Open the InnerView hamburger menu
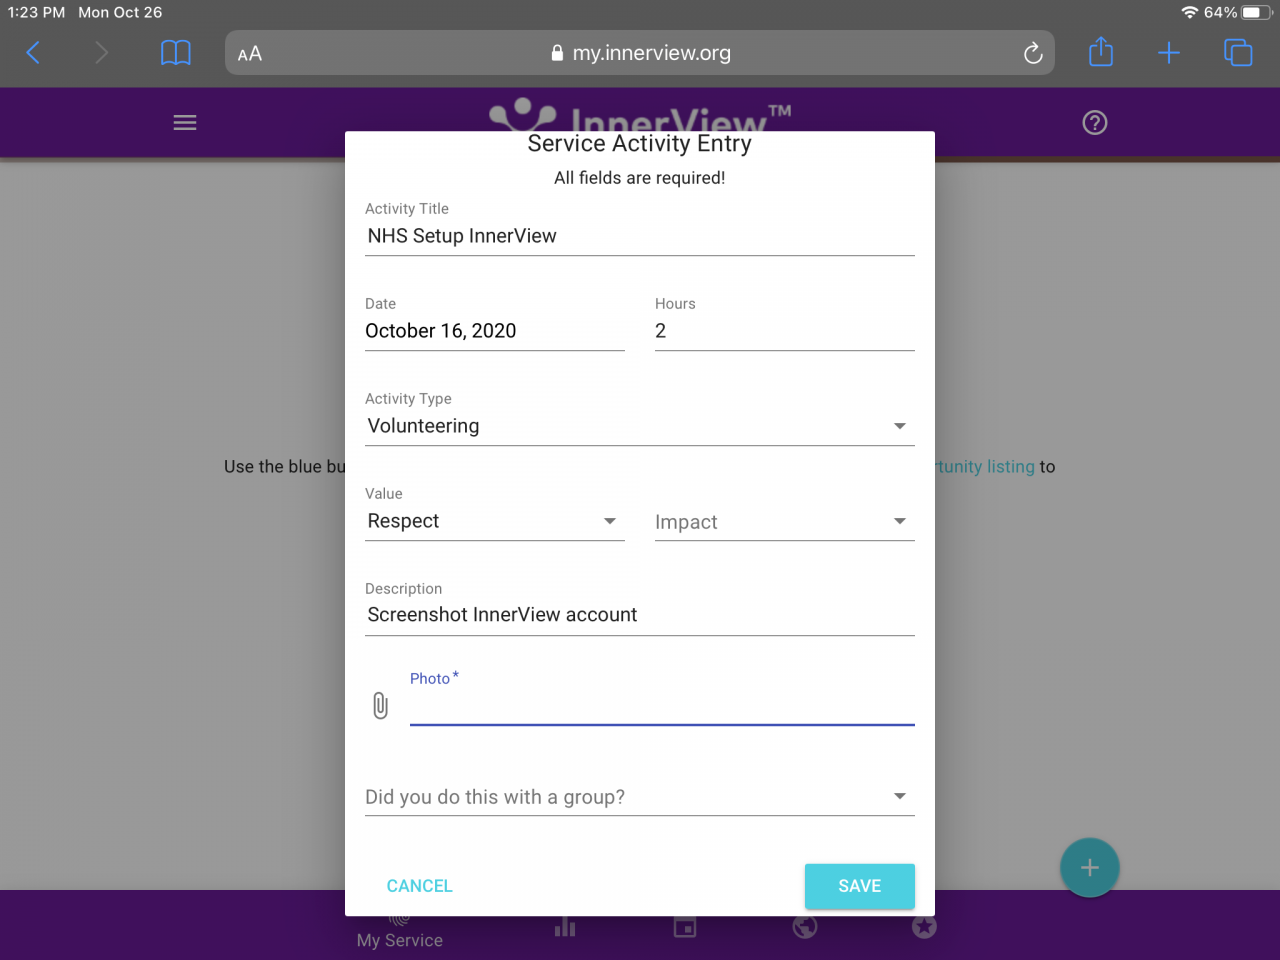1280x960 pixels. (185, 123)
